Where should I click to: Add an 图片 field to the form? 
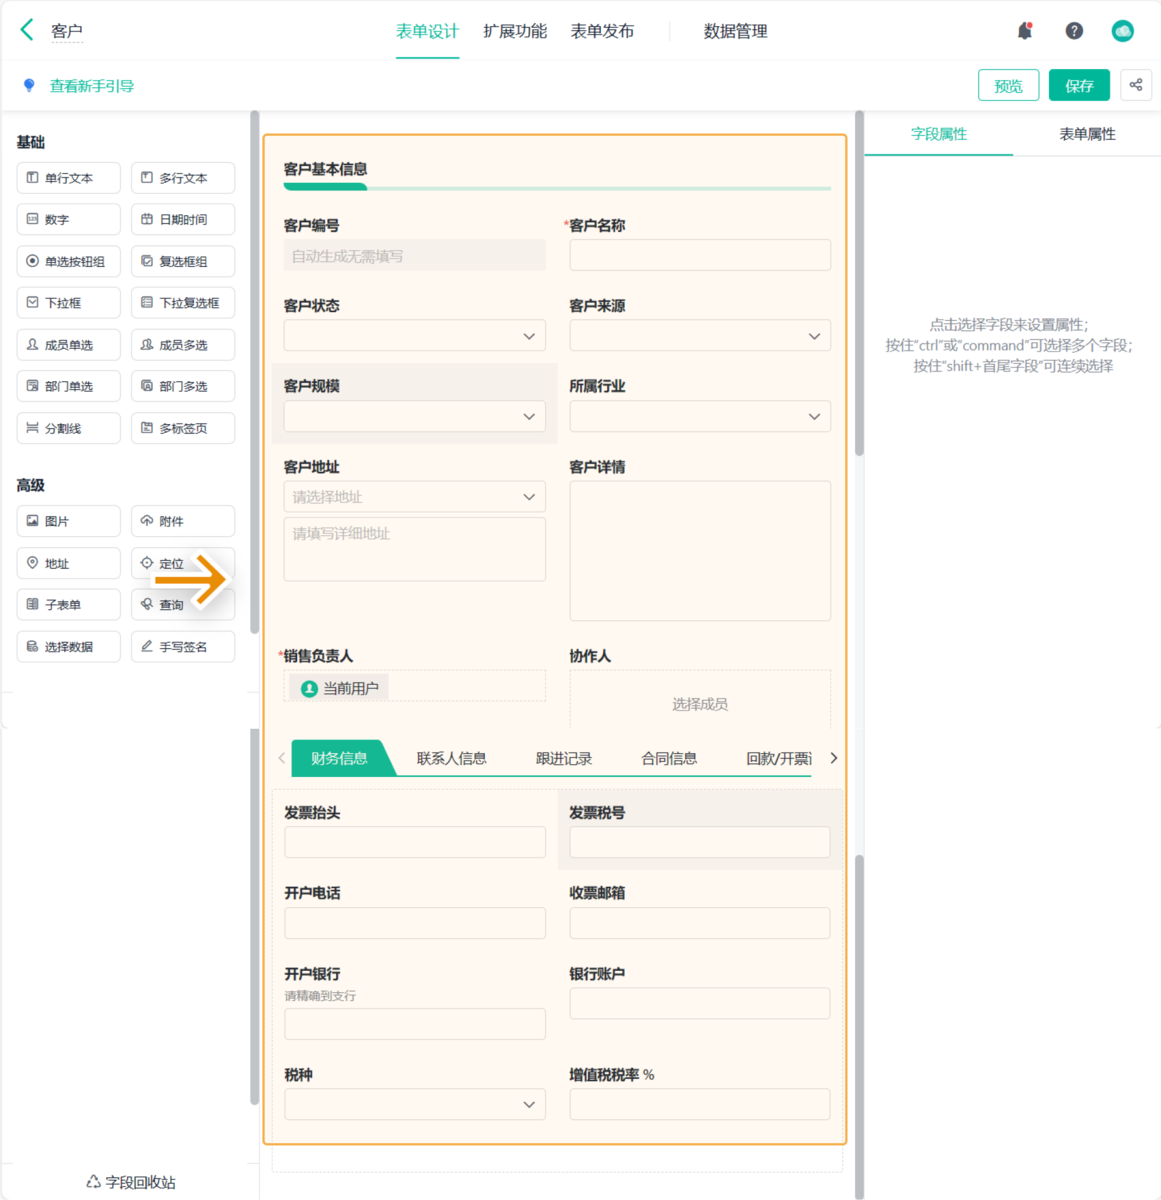tap(68, 521)
